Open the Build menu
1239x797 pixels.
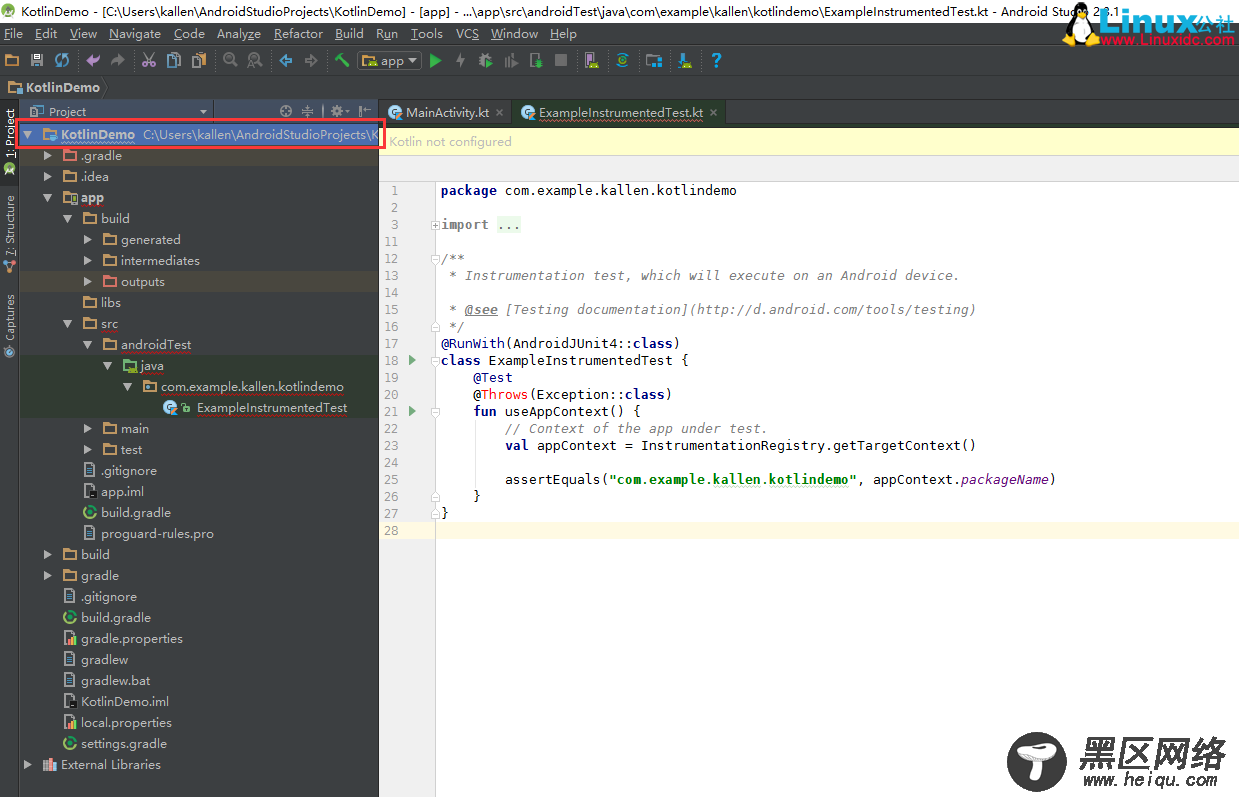tap(349, 33)
